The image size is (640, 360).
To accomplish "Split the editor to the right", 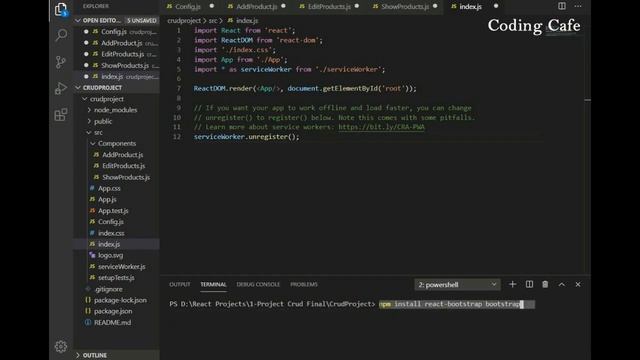I will (x=562, y=6).
